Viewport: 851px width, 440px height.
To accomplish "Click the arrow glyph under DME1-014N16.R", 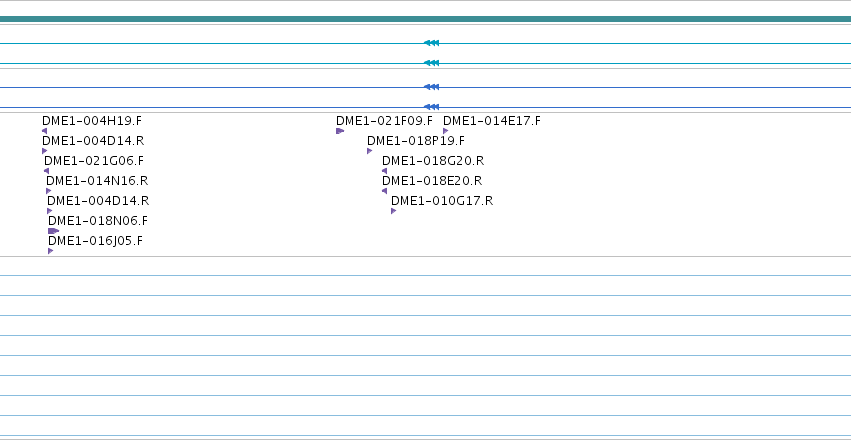I will pos(49,191).
